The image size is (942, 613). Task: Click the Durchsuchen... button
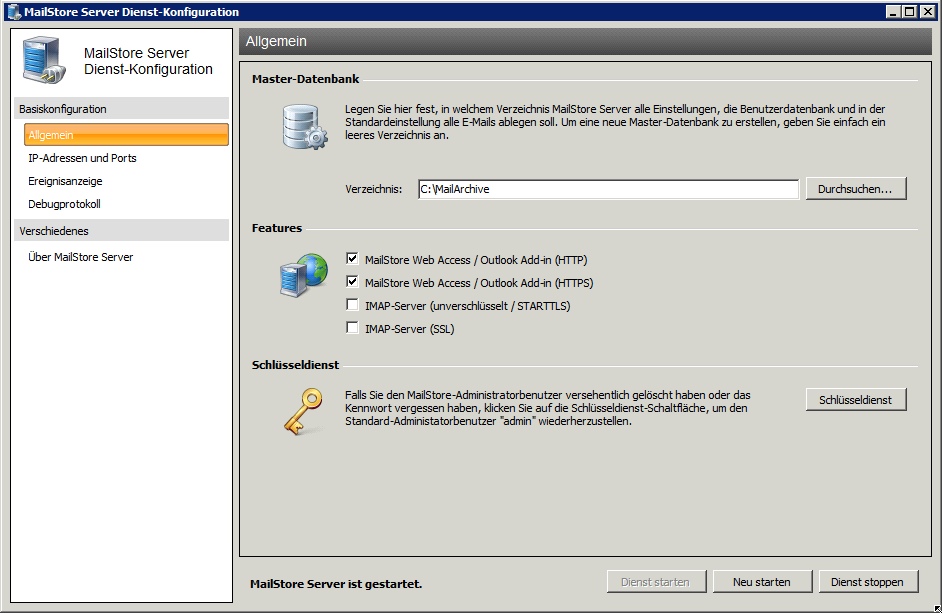tap(855, 189)
